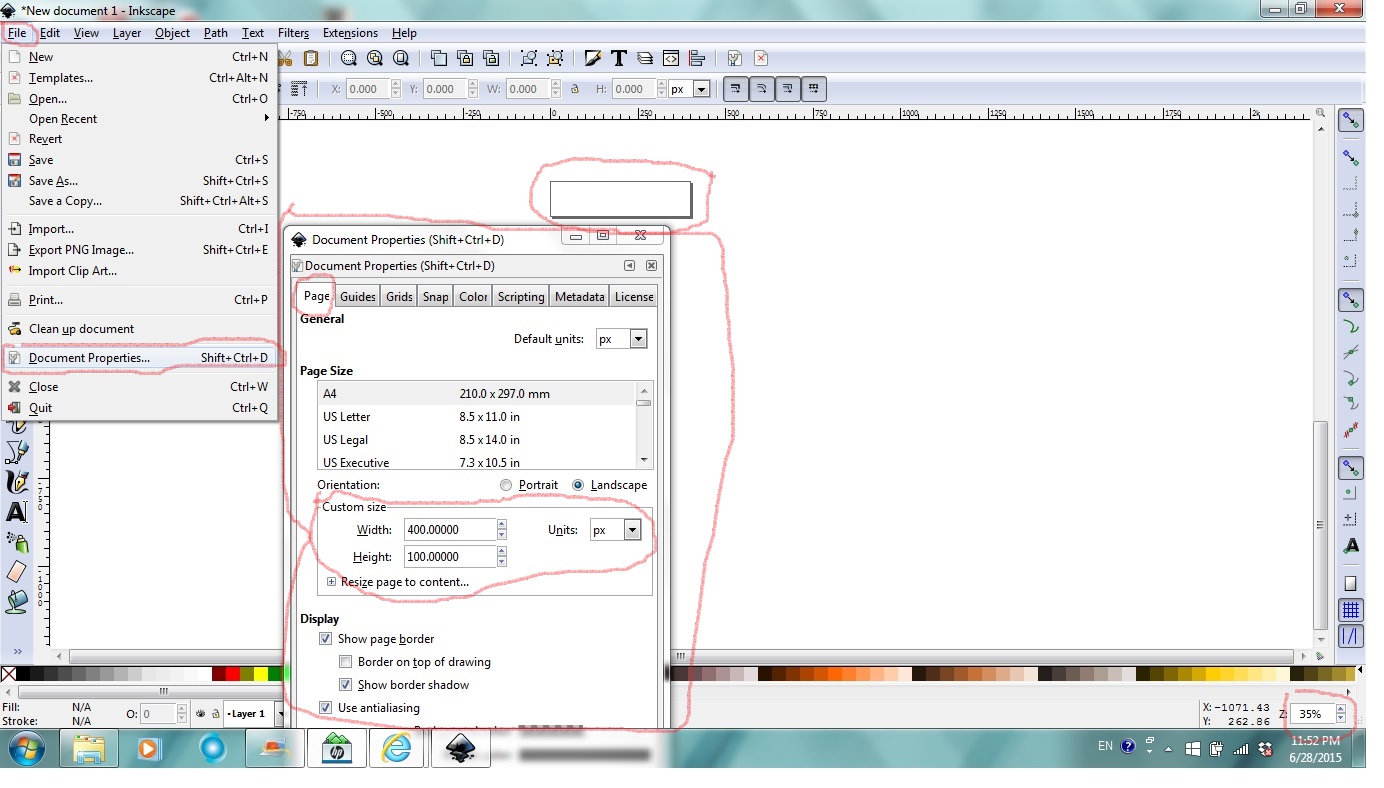Select the Paint Bucket fill tool
Viewport: 1384px width, 788px height.
tap(16, 601)
